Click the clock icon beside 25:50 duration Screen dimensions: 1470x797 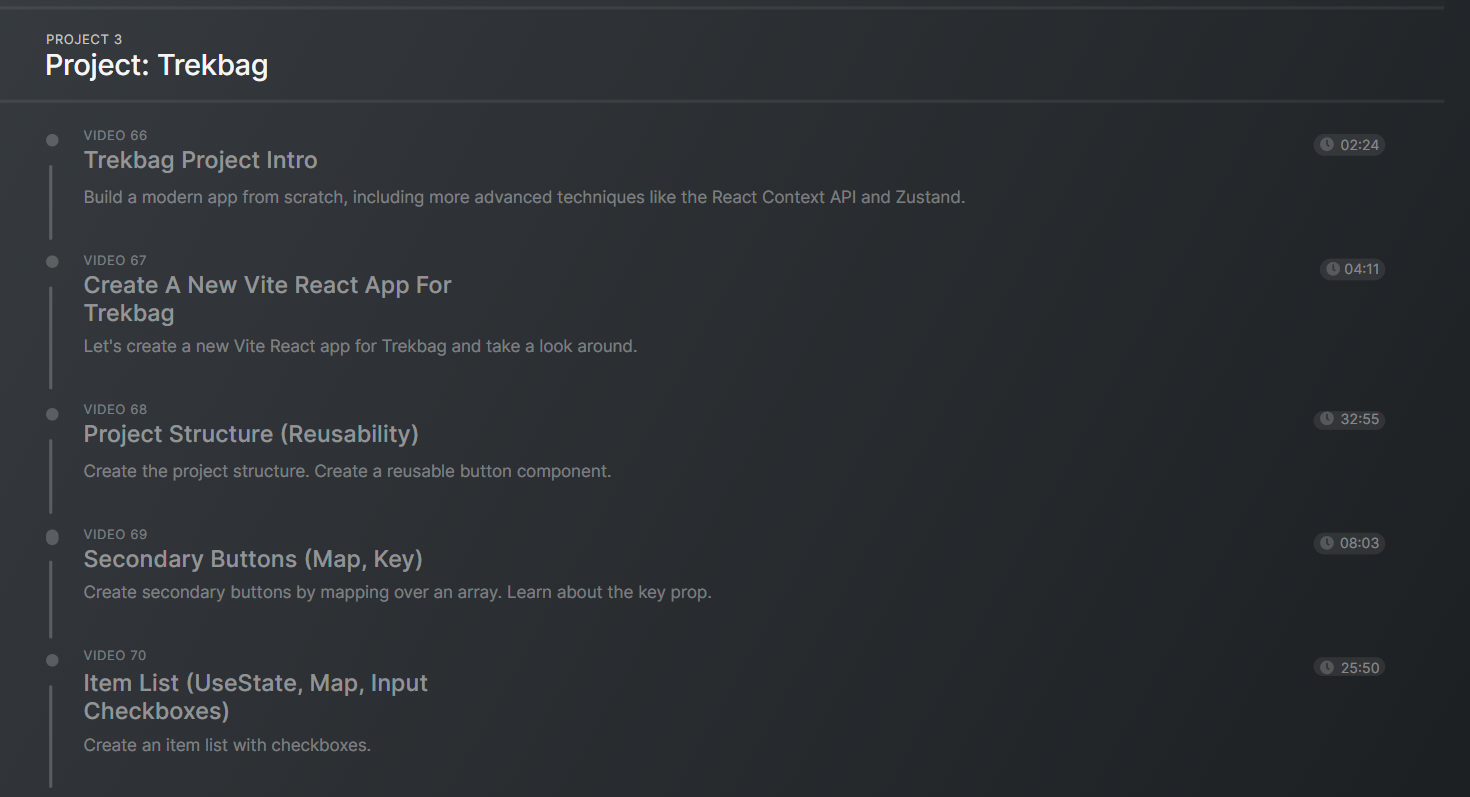[x=1327, y=667]
